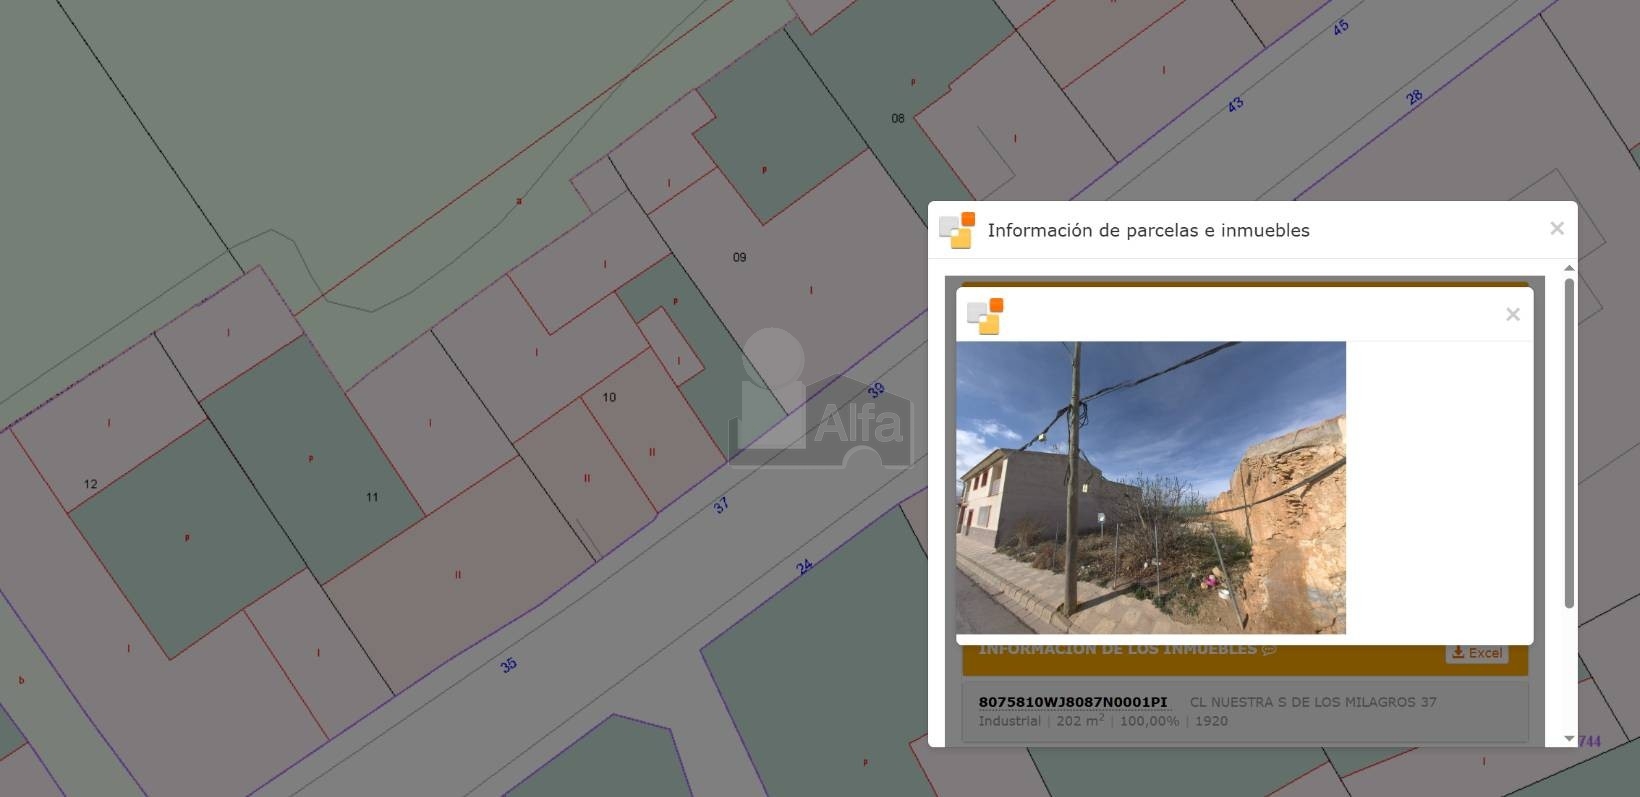Image resolution: width=1640 pixels, height=797 pixels.
Task: Click the dialog scrollbar's down arrow
Action: 1569,739
